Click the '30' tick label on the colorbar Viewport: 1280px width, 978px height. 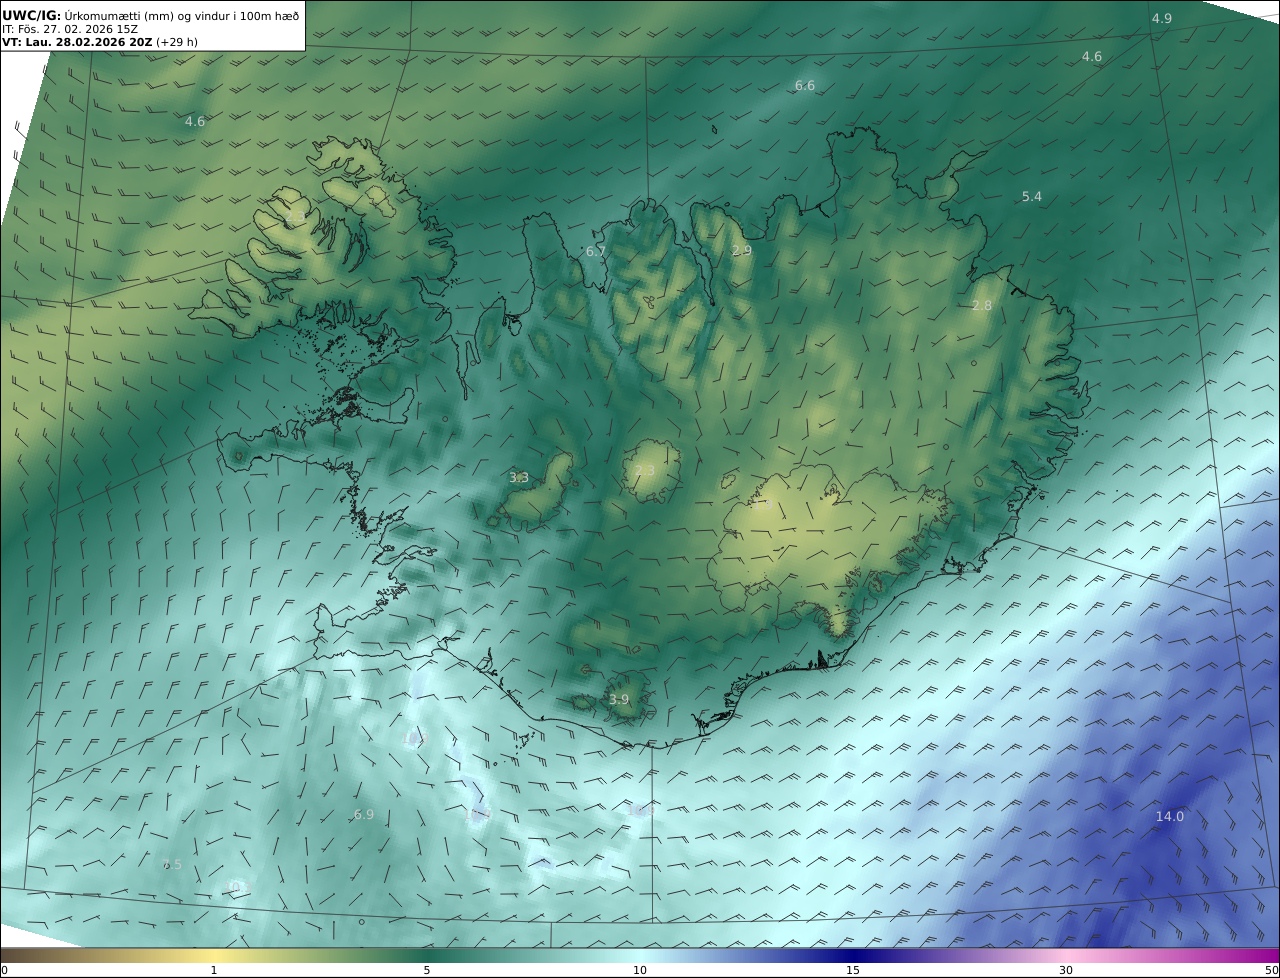1066,970
